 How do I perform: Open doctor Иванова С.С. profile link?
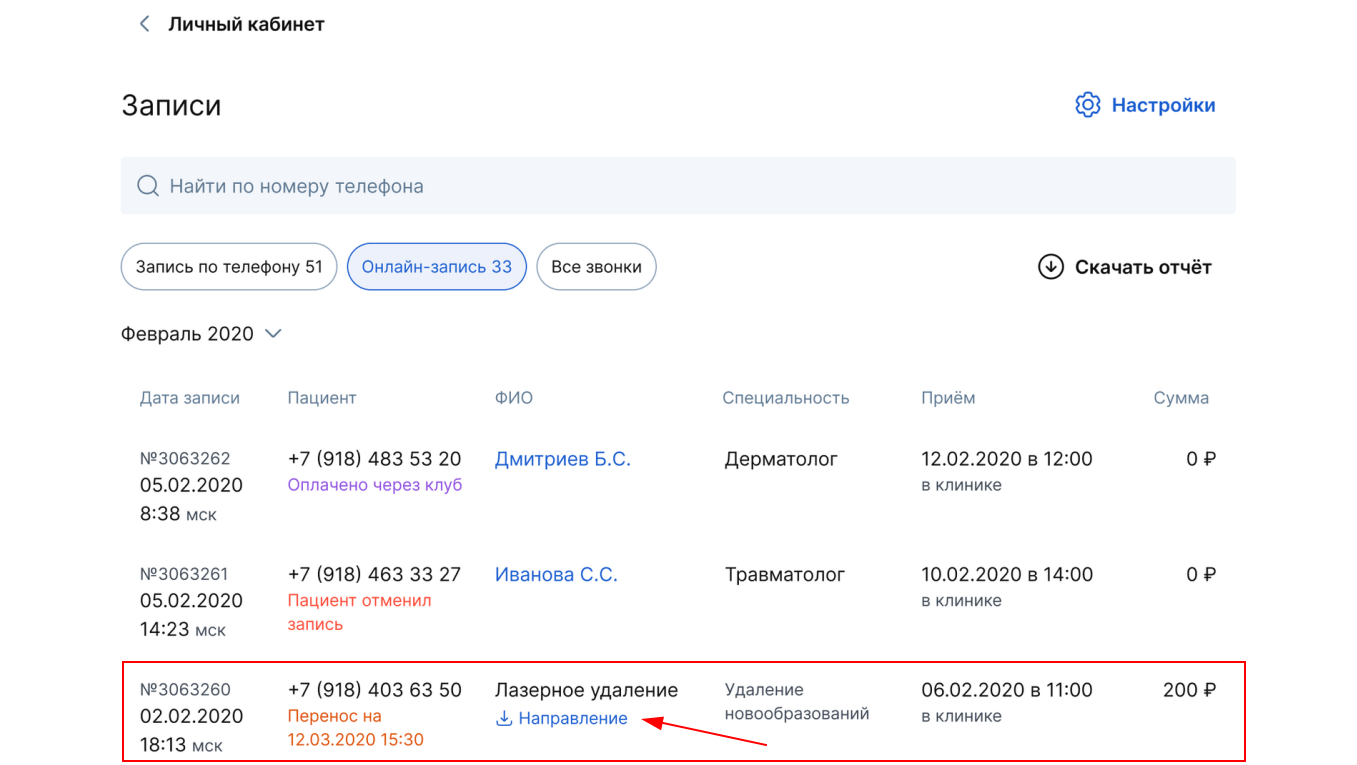[556, 575]
